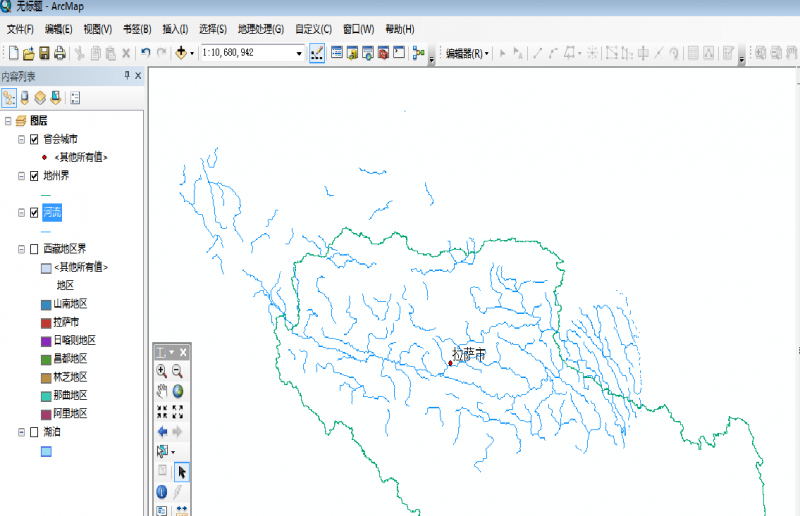Uncheck the 河流 layer checkbox
This screenshot has height=516, width=800.
point(34,213)
